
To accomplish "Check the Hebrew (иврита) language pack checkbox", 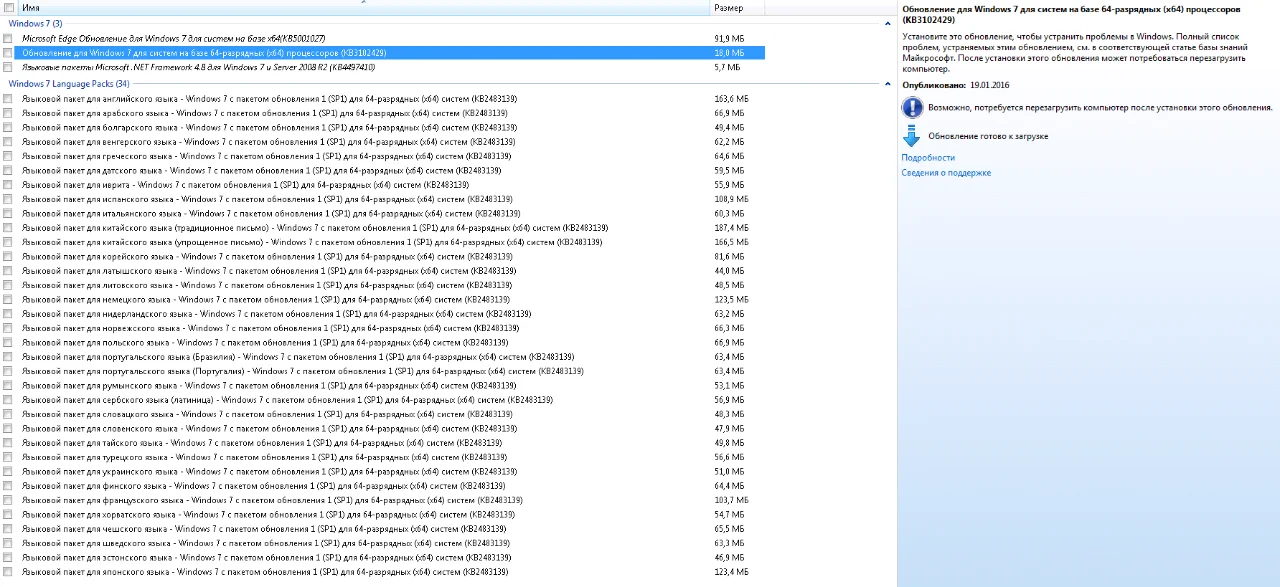I will point(8,185).
